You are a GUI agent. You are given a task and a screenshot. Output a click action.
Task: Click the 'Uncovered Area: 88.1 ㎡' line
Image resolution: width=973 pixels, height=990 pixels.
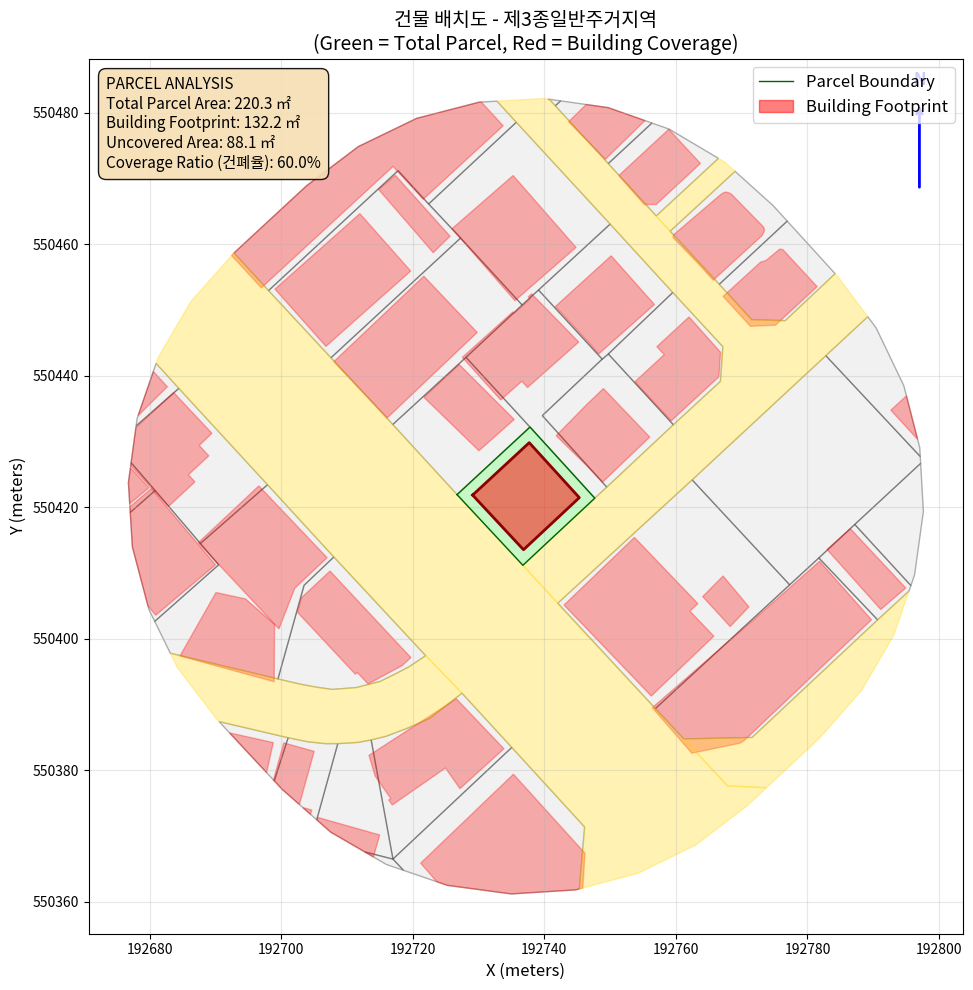click(x=190, y=143)
